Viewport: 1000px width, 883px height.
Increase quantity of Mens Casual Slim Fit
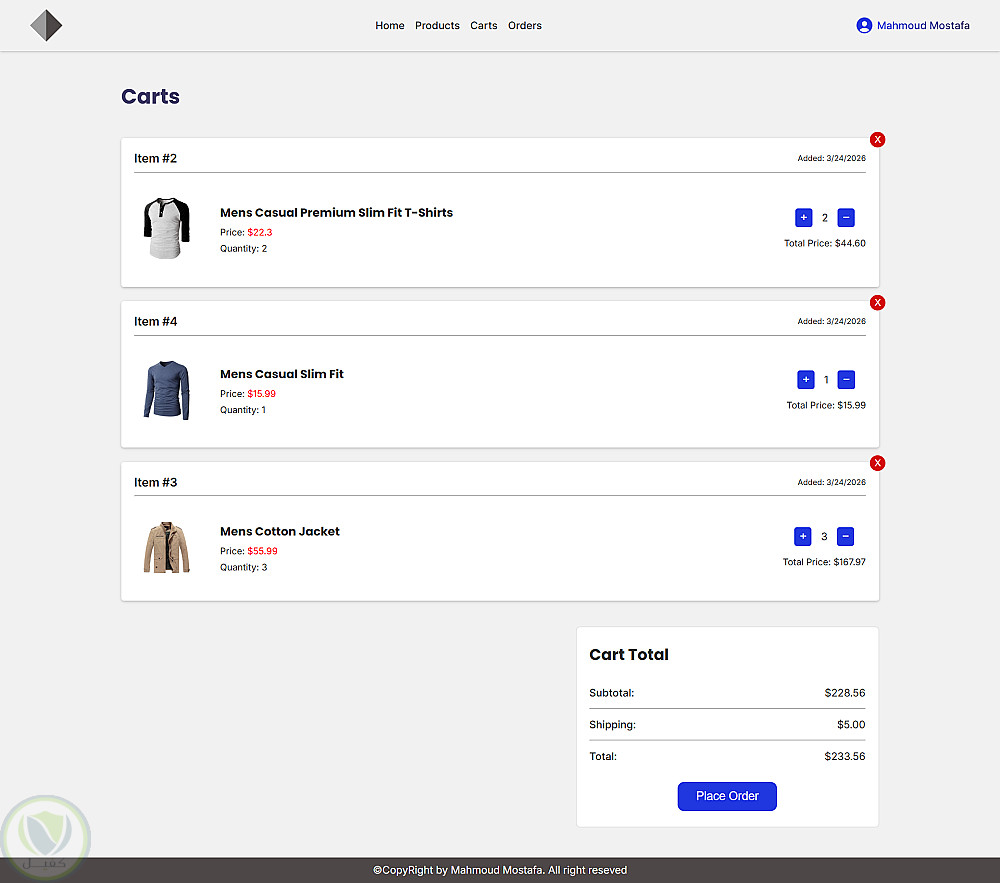[x=805, y=379]
